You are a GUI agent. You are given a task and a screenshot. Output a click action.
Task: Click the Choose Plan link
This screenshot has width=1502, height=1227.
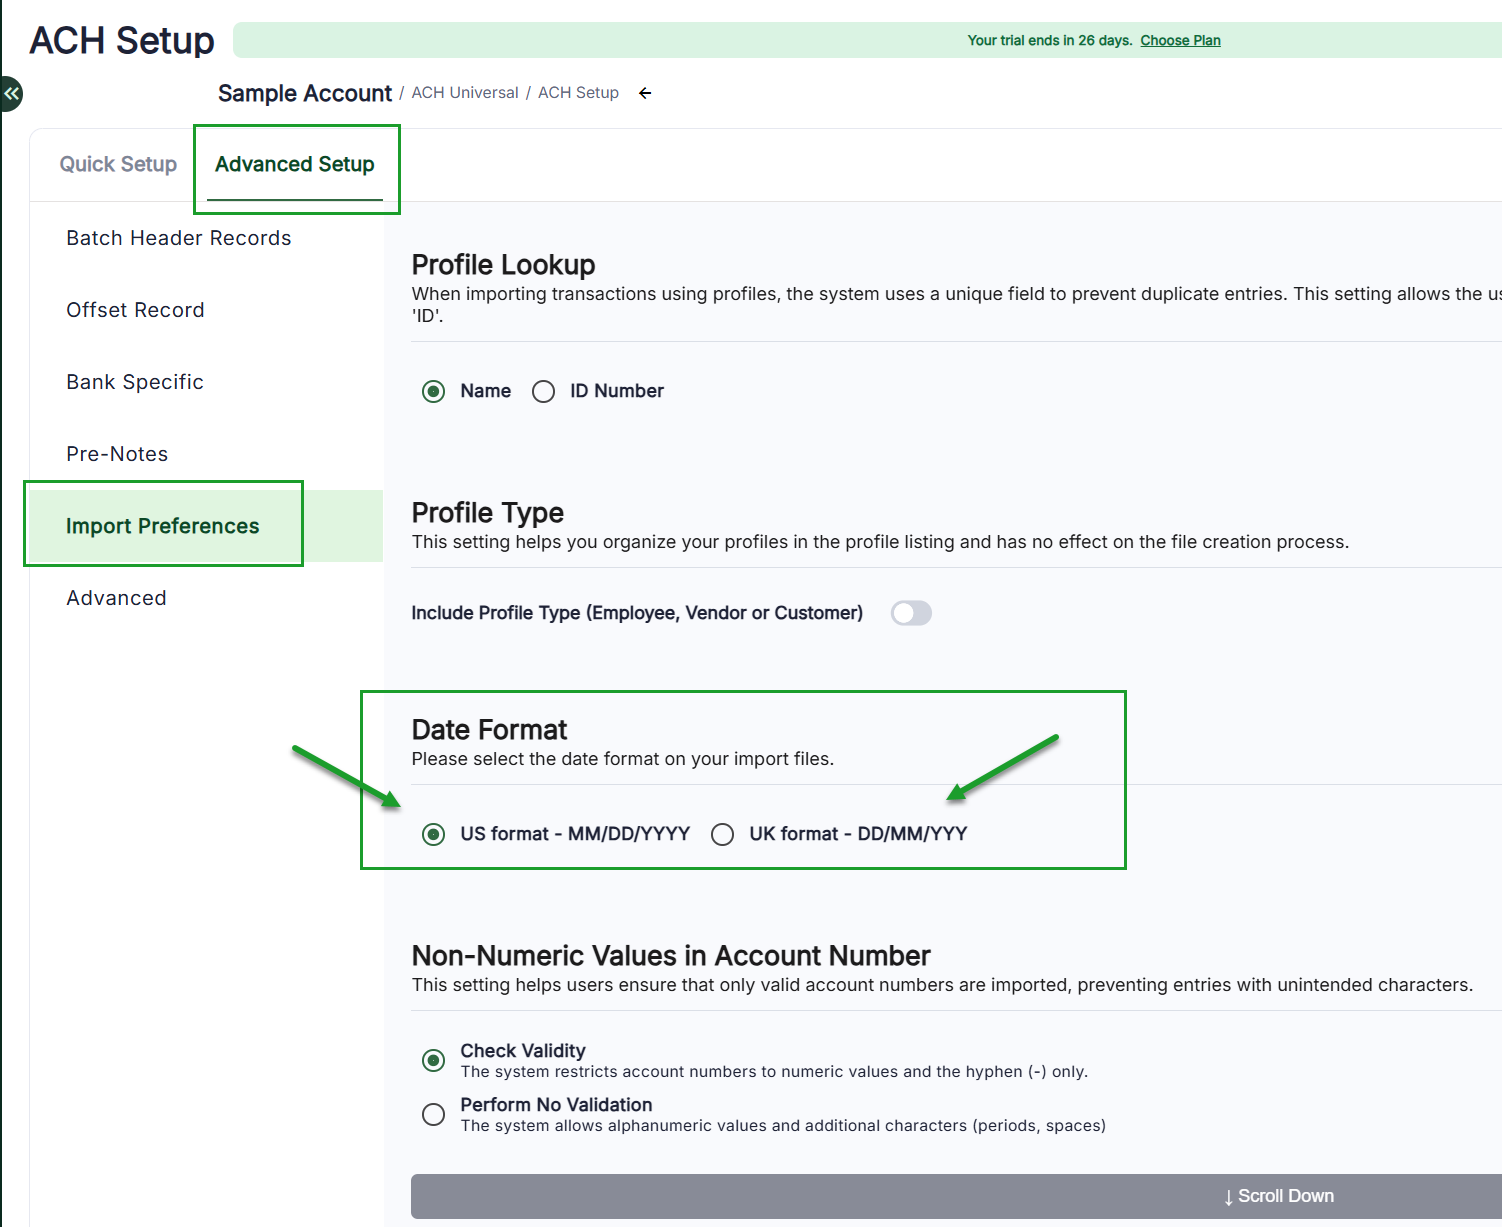click(1180, 41)
